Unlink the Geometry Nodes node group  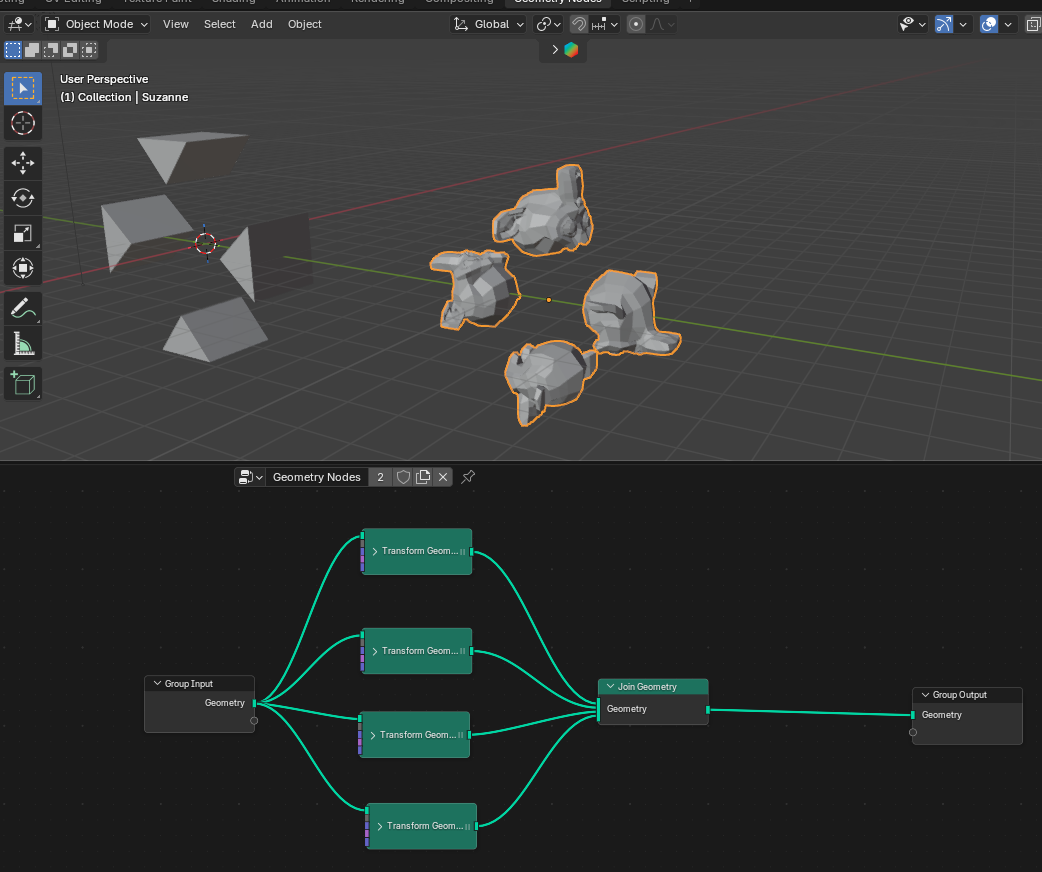point(443,477)
